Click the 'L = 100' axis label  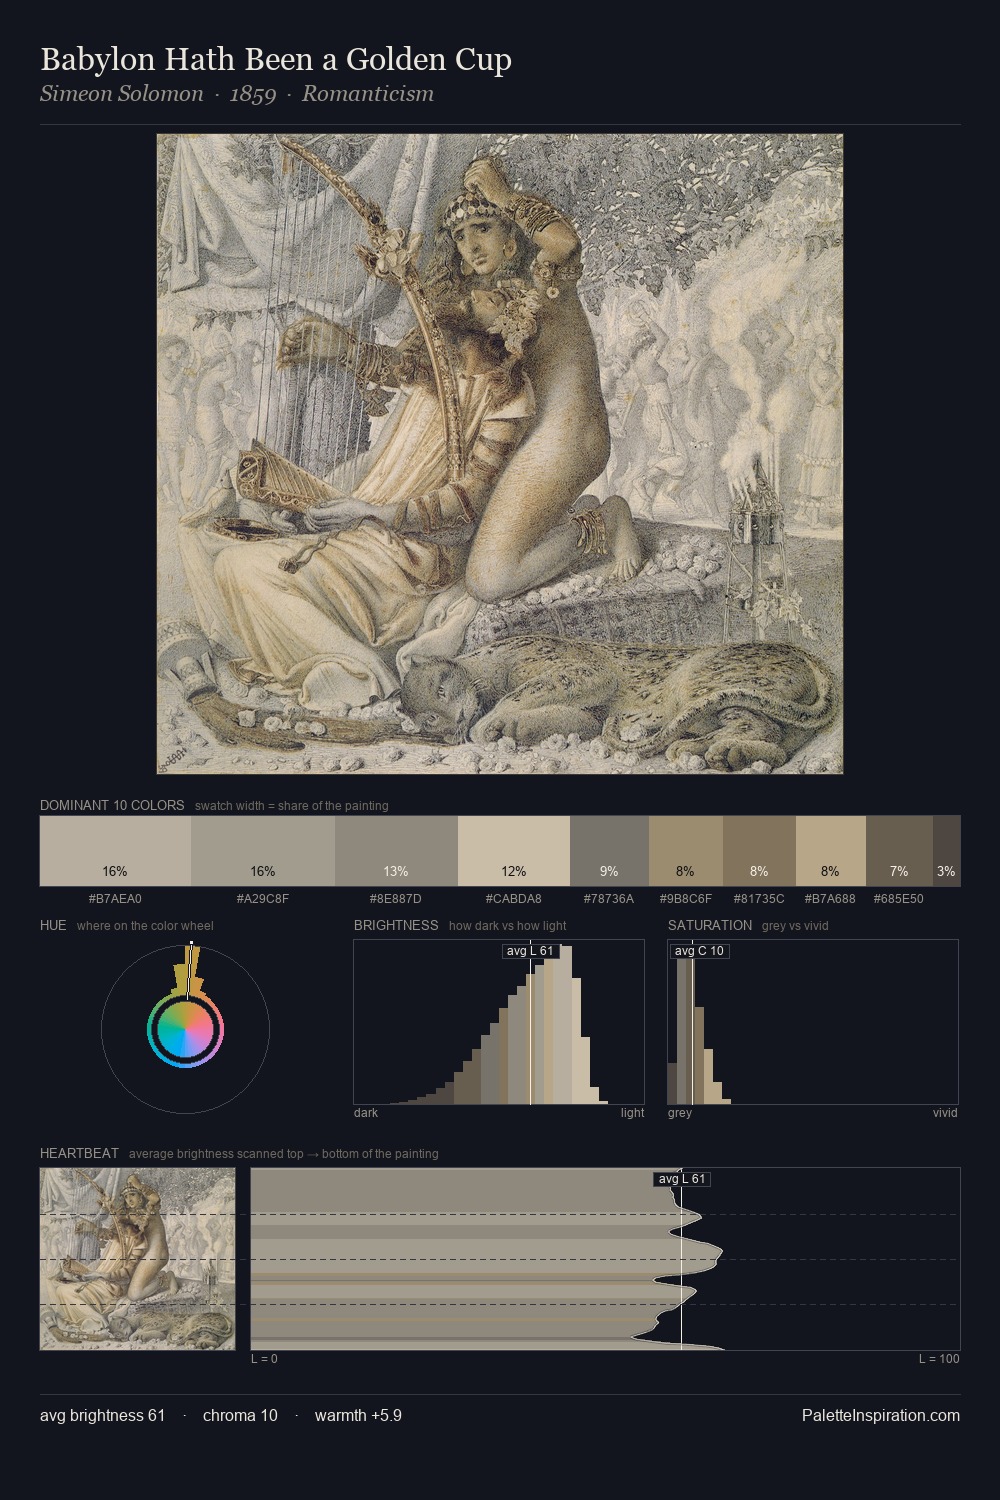pos(939,1359)
